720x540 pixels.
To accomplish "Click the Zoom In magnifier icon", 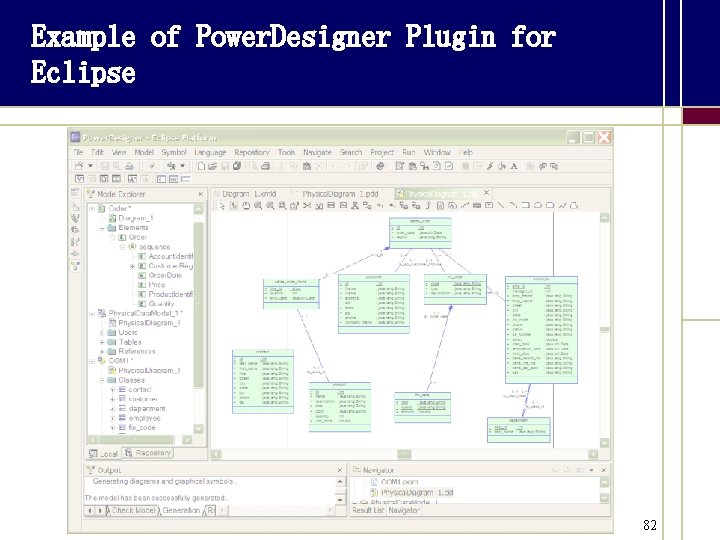I will point(258,205).
